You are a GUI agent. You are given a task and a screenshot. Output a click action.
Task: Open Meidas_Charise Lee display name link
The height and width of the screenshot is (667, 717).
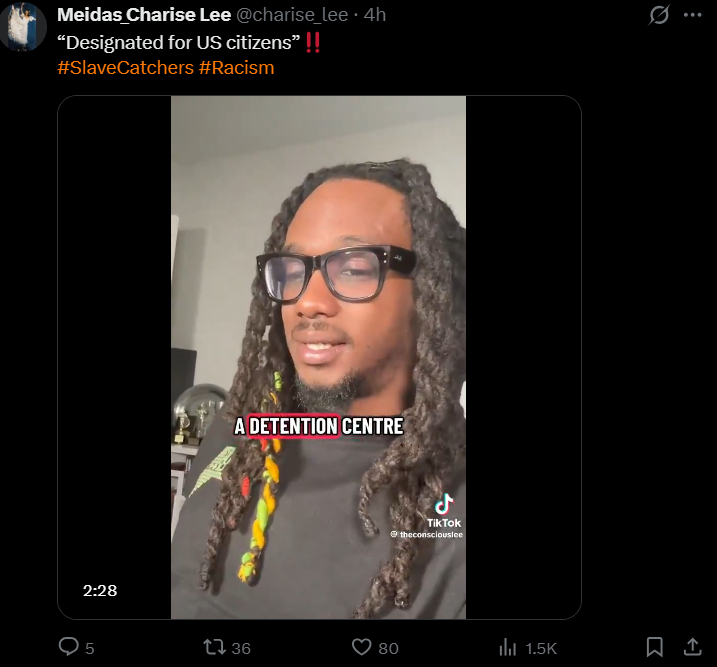point(144,15)
